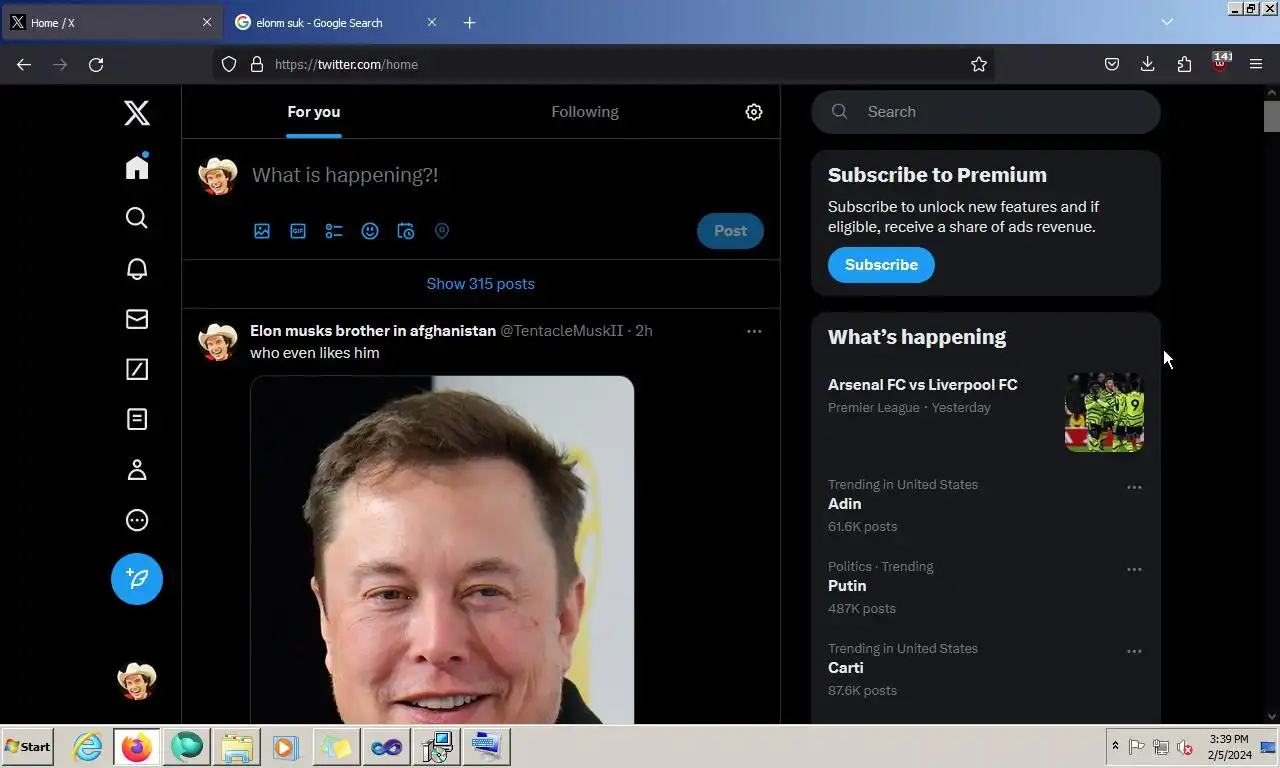
Task: Click the X logo in sidebar
Action: coord(137,112)
